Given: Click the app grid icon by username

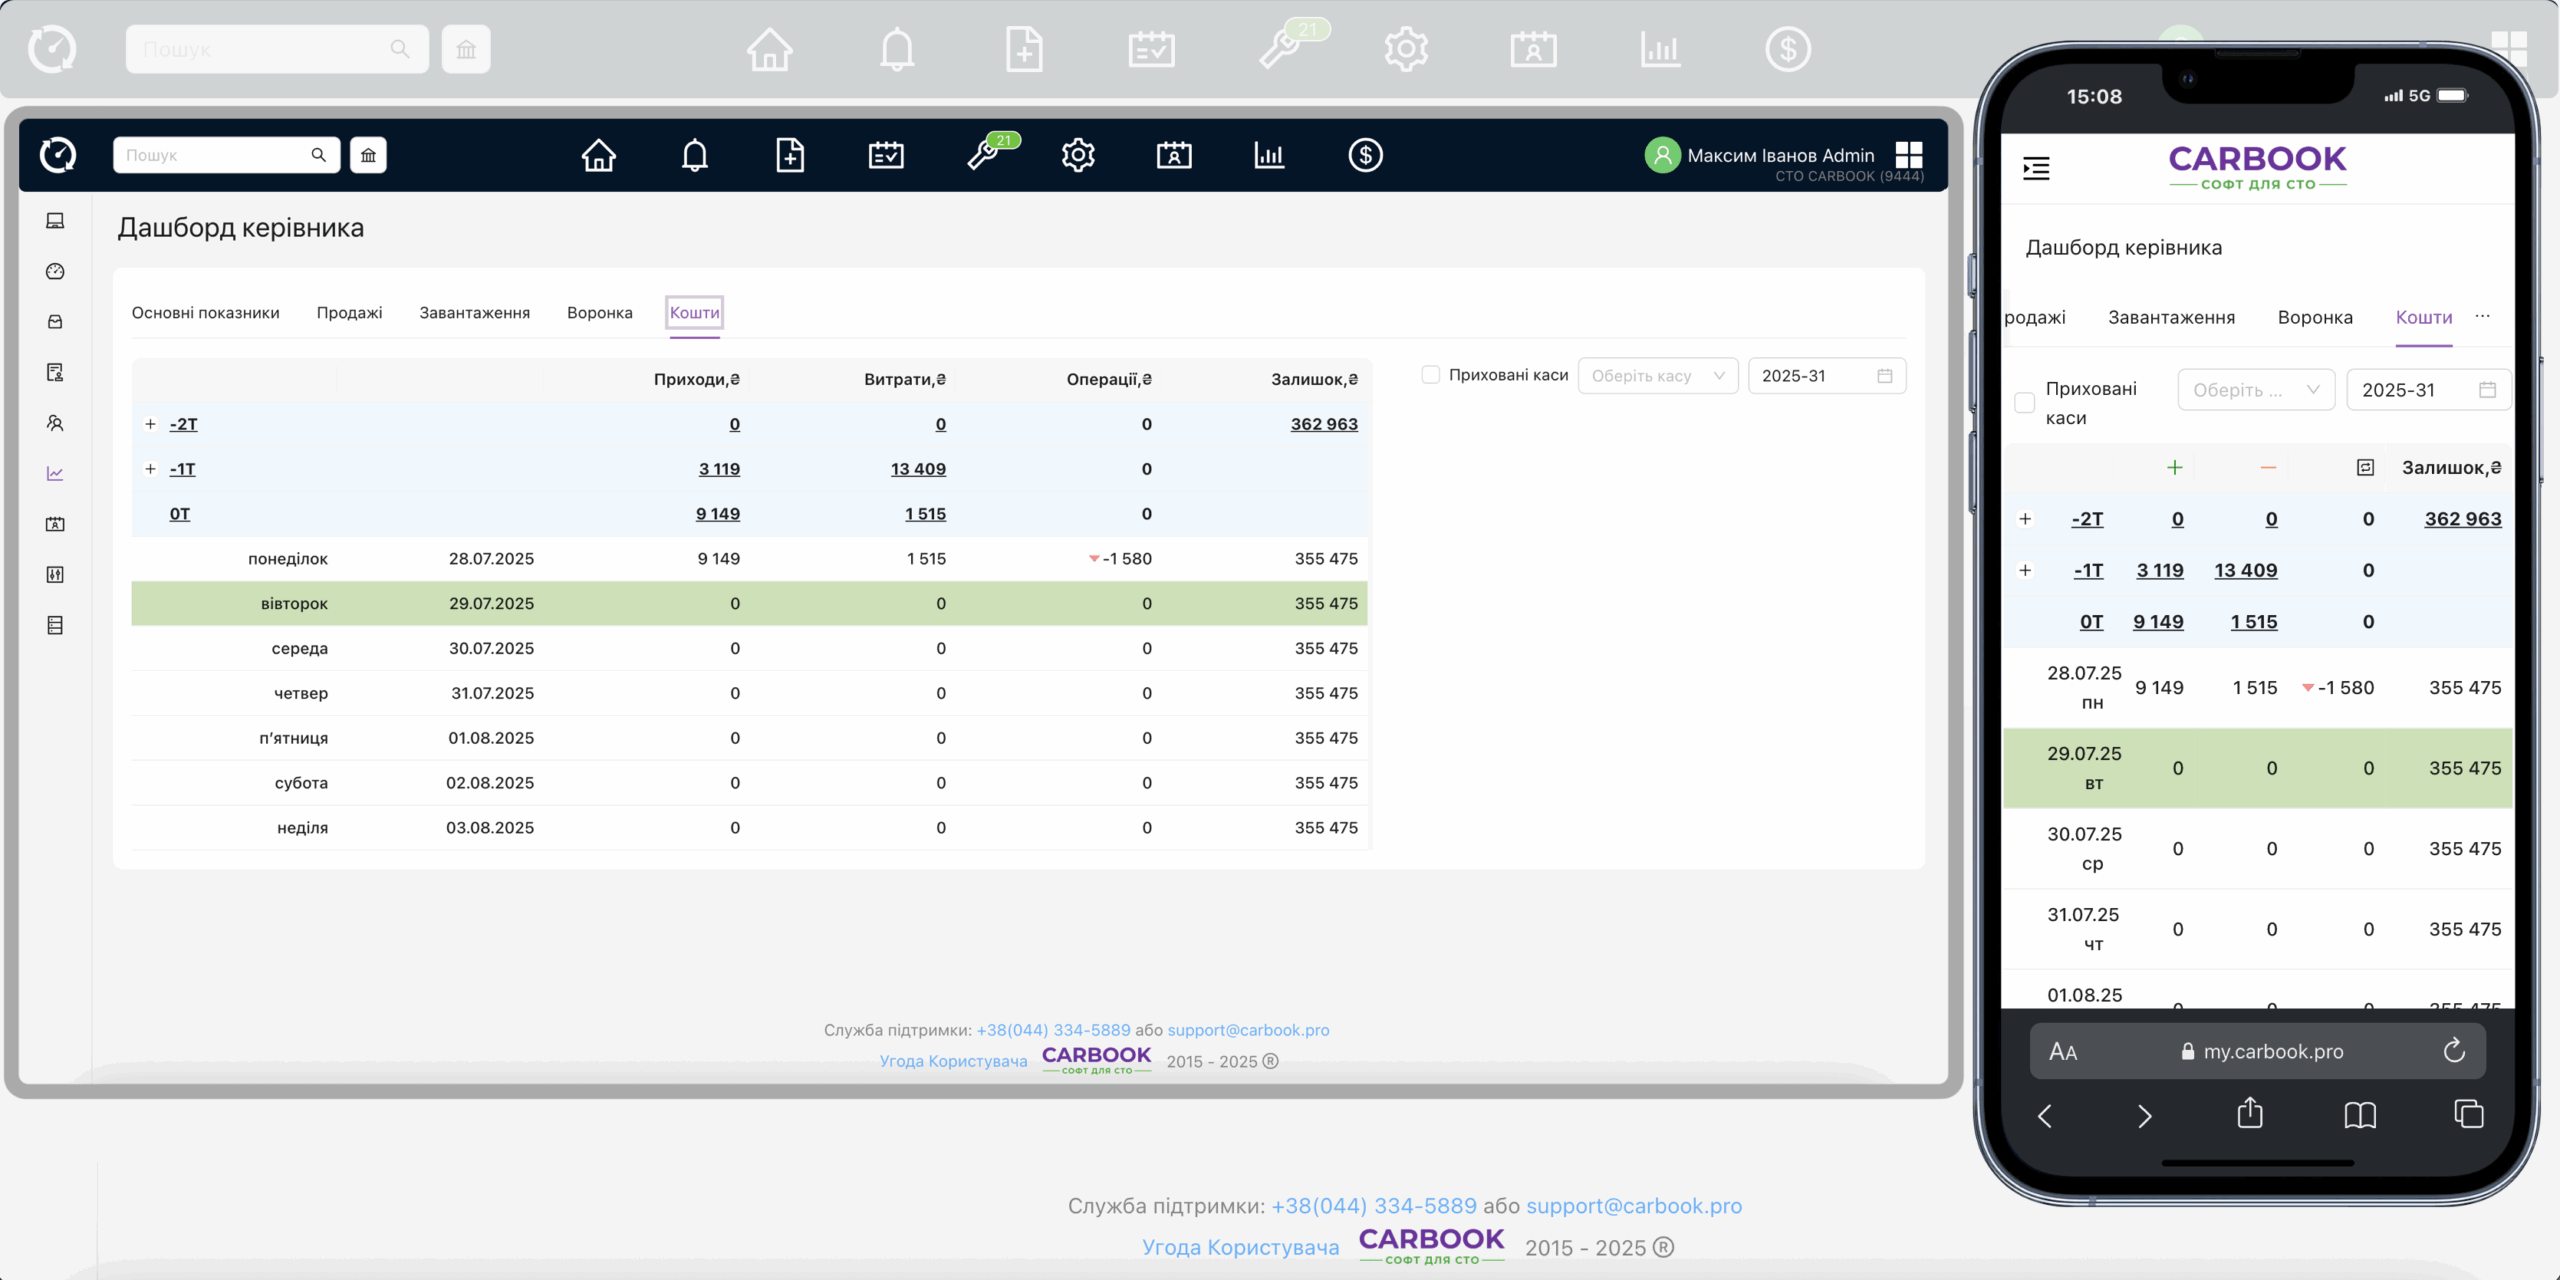Looking at the screenshot, I should [1908, 154].
